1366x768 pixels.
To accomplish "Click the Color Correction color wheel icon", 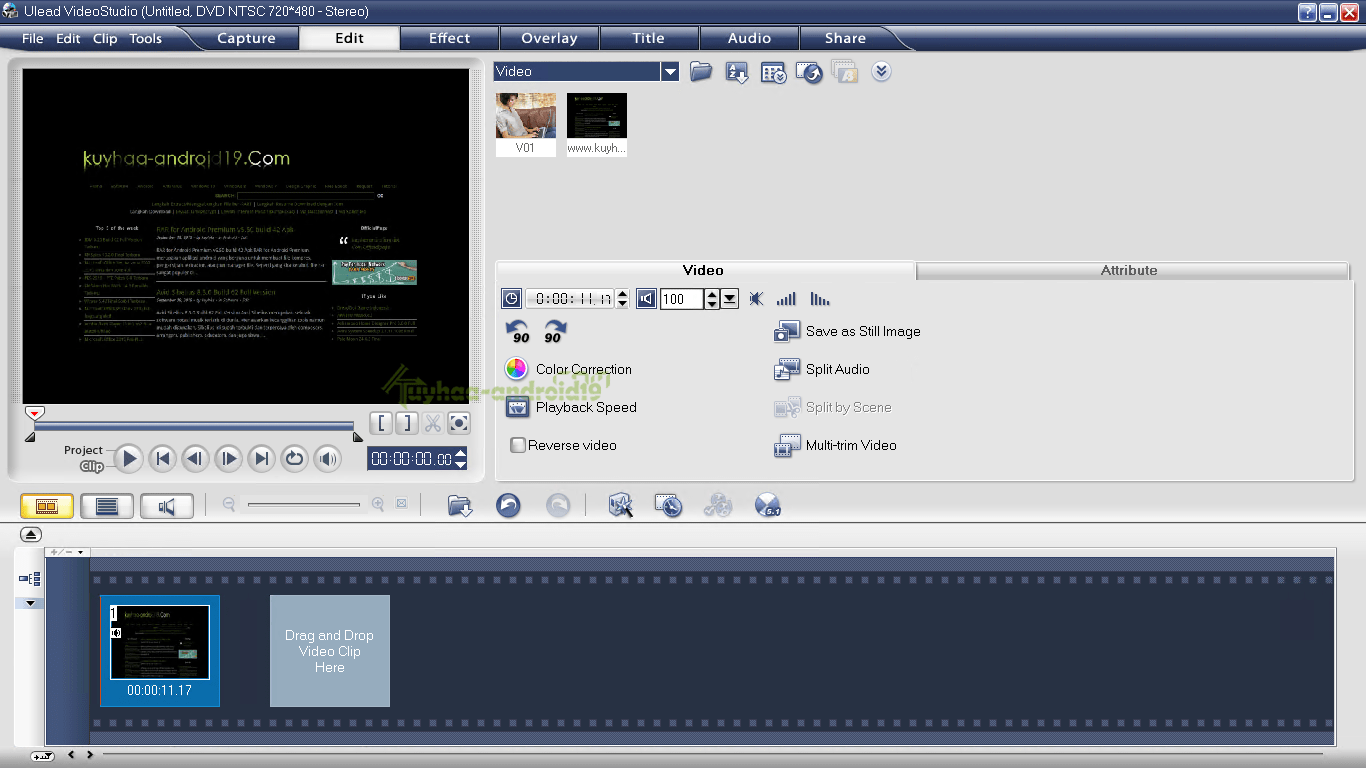I will 516,369.
